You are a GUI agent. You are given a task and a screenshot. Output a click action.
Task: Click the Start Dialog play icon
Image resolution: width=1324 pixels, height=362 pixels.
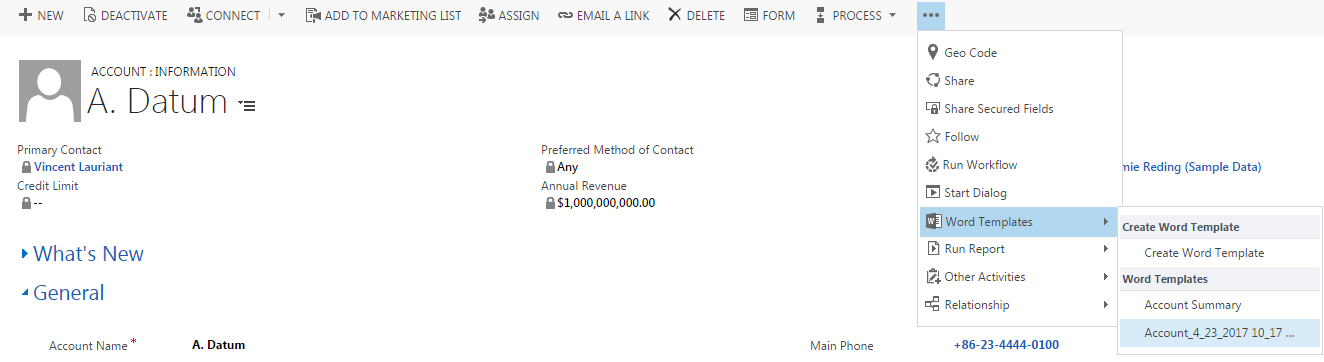933,193
